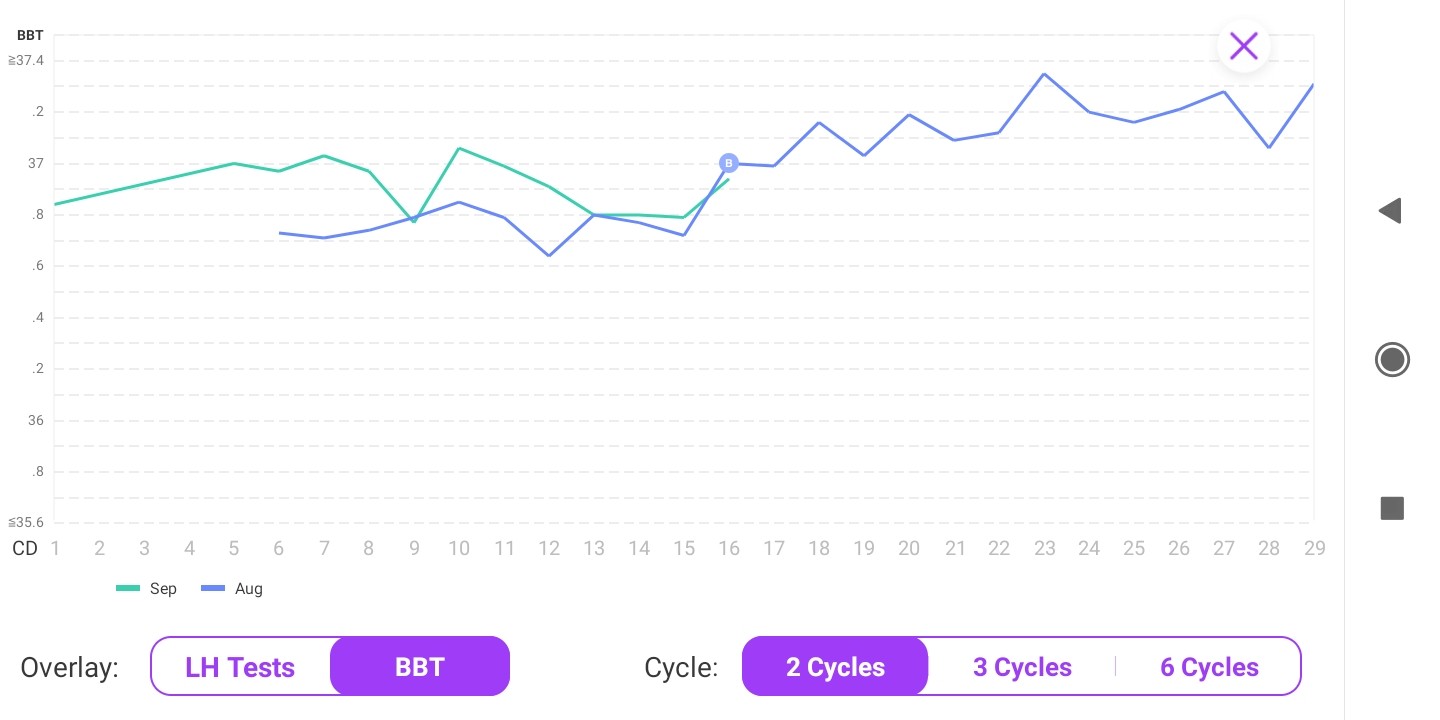Switch to 3 Cycles view

pyautogui.click(x=1022, y=667)
